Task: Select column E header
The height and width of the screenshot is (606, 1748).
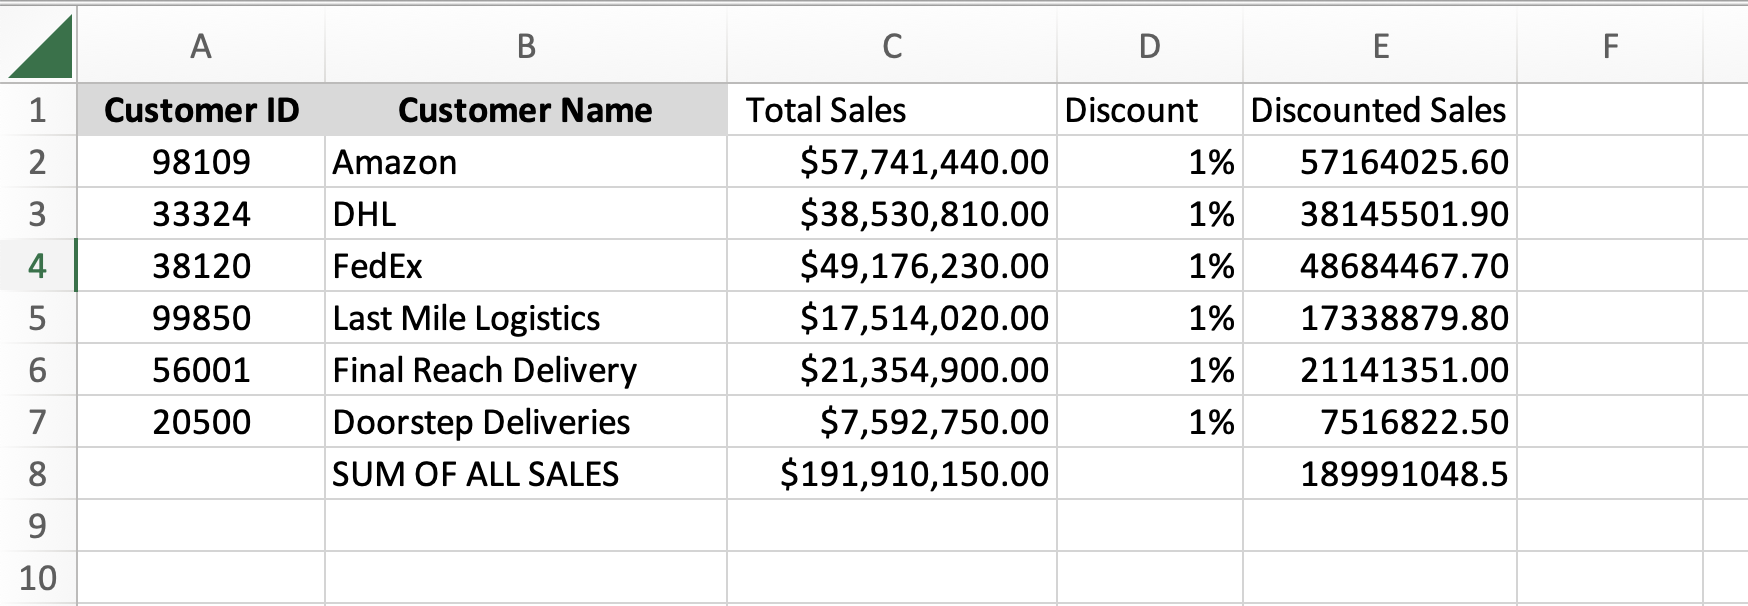Action: coord(1380,46)
